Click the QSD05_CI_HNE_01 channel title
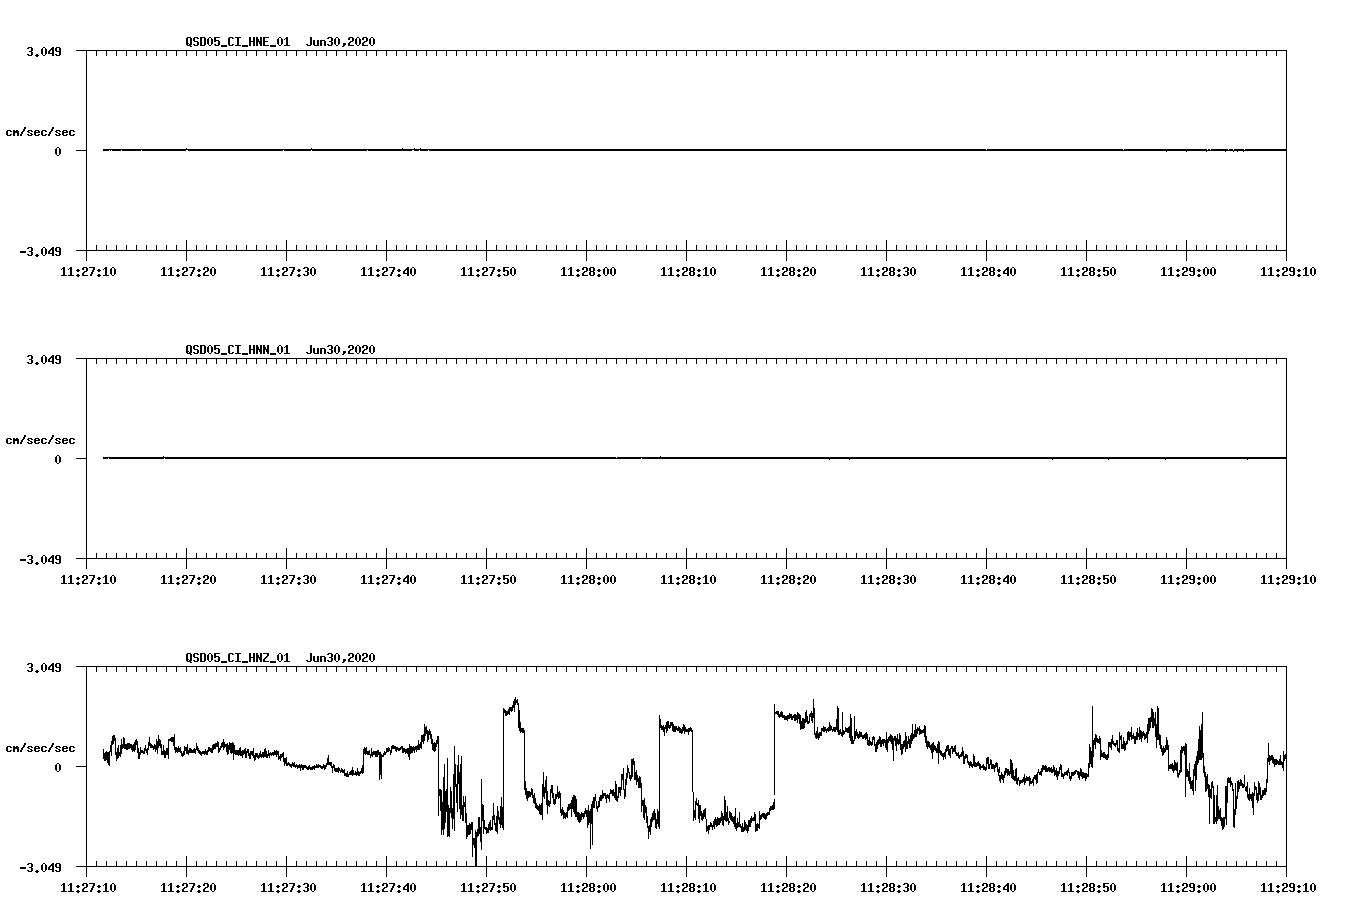Screen dimensions: 1358x924 238,42
